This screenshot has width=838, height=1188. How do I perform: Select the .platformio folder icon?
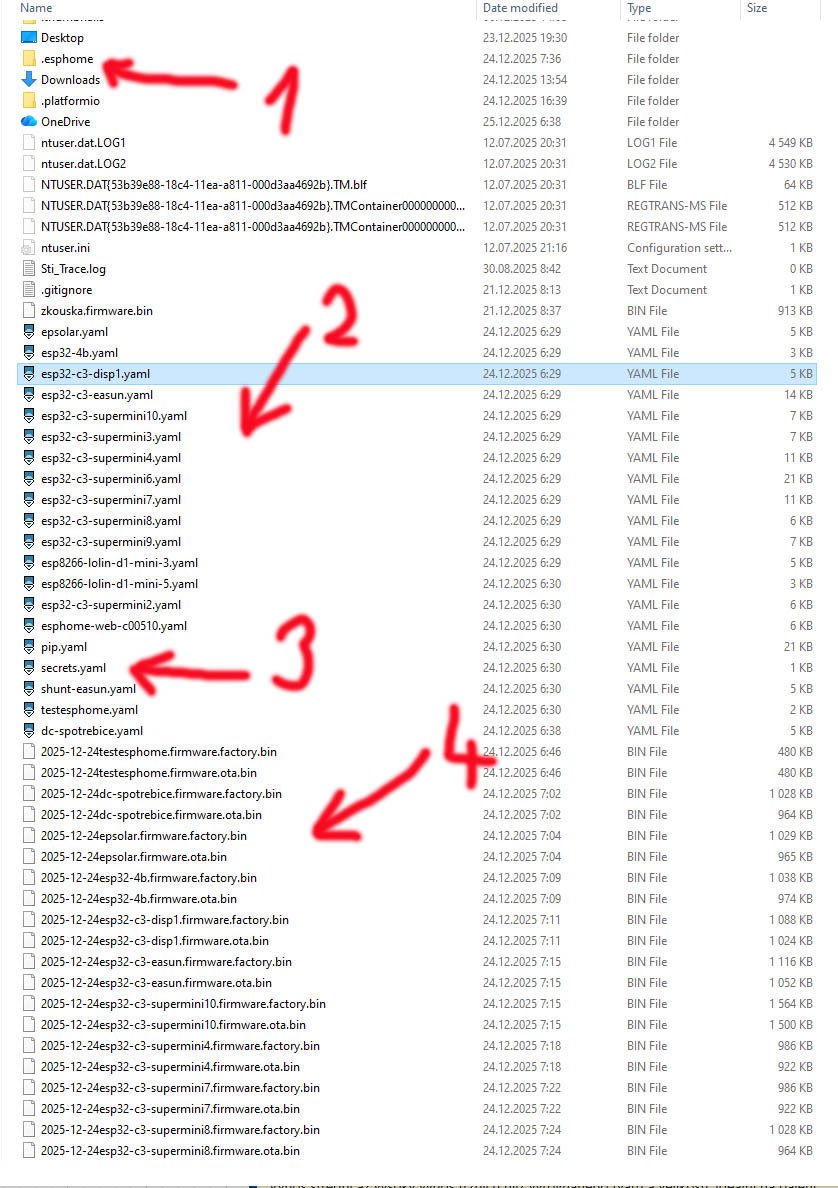(x=29, y=101)
